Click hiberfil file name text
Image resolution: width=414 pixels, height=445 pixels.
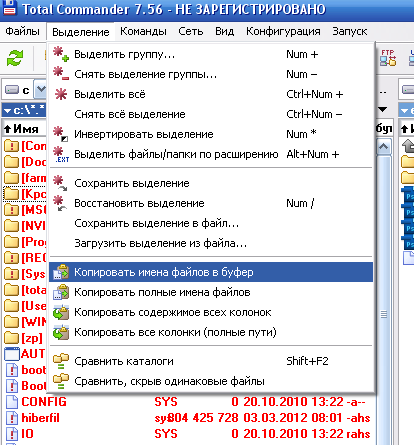(x=40, y=418)
